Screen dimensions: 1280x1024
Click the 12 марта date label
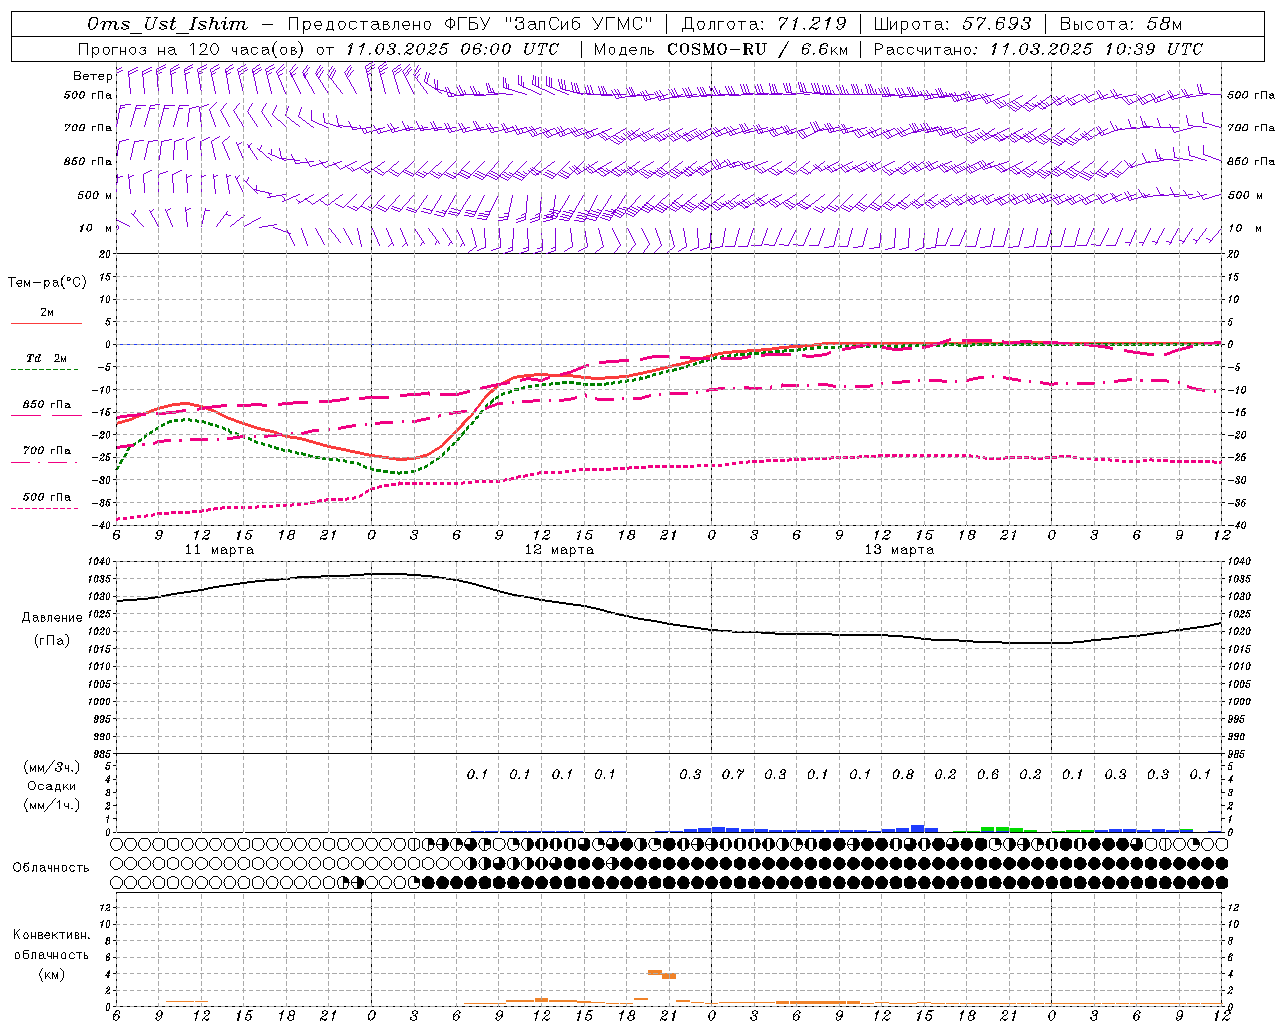(559, 550)
